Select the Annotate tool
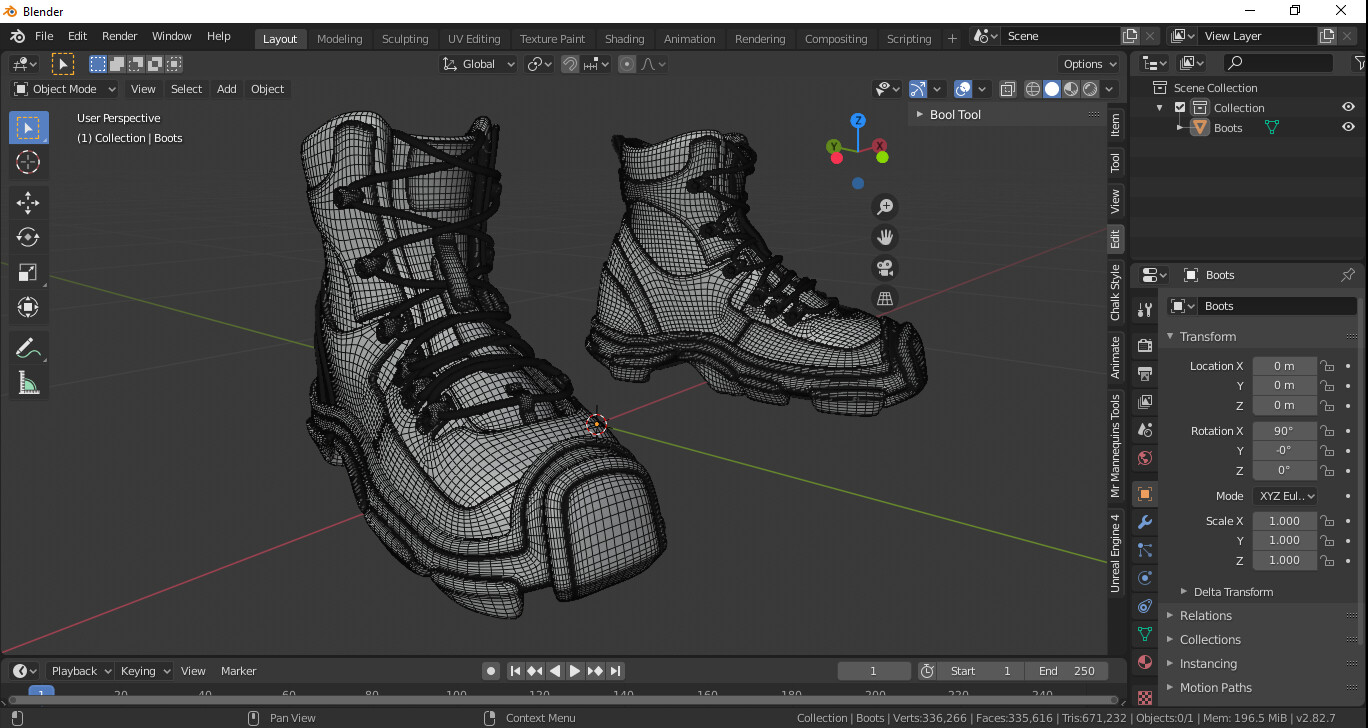 [x=28, y=347]
